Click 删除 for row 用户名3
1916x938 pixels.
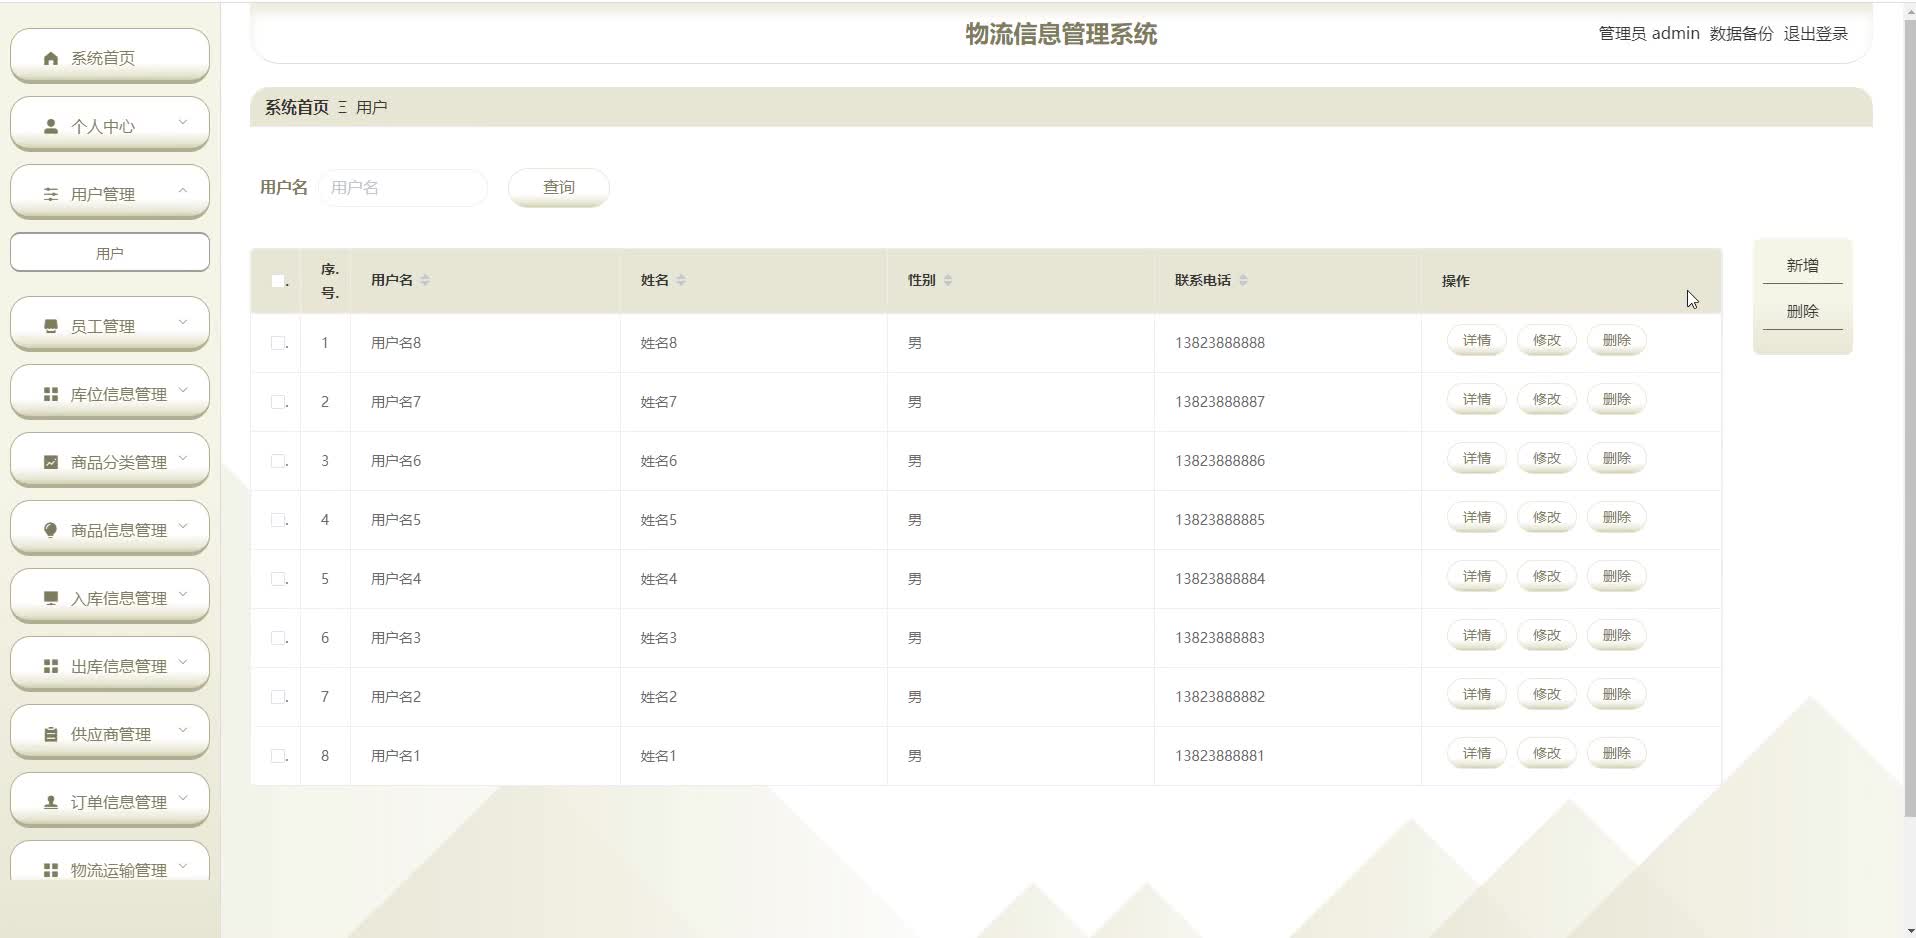(1617, 636)
